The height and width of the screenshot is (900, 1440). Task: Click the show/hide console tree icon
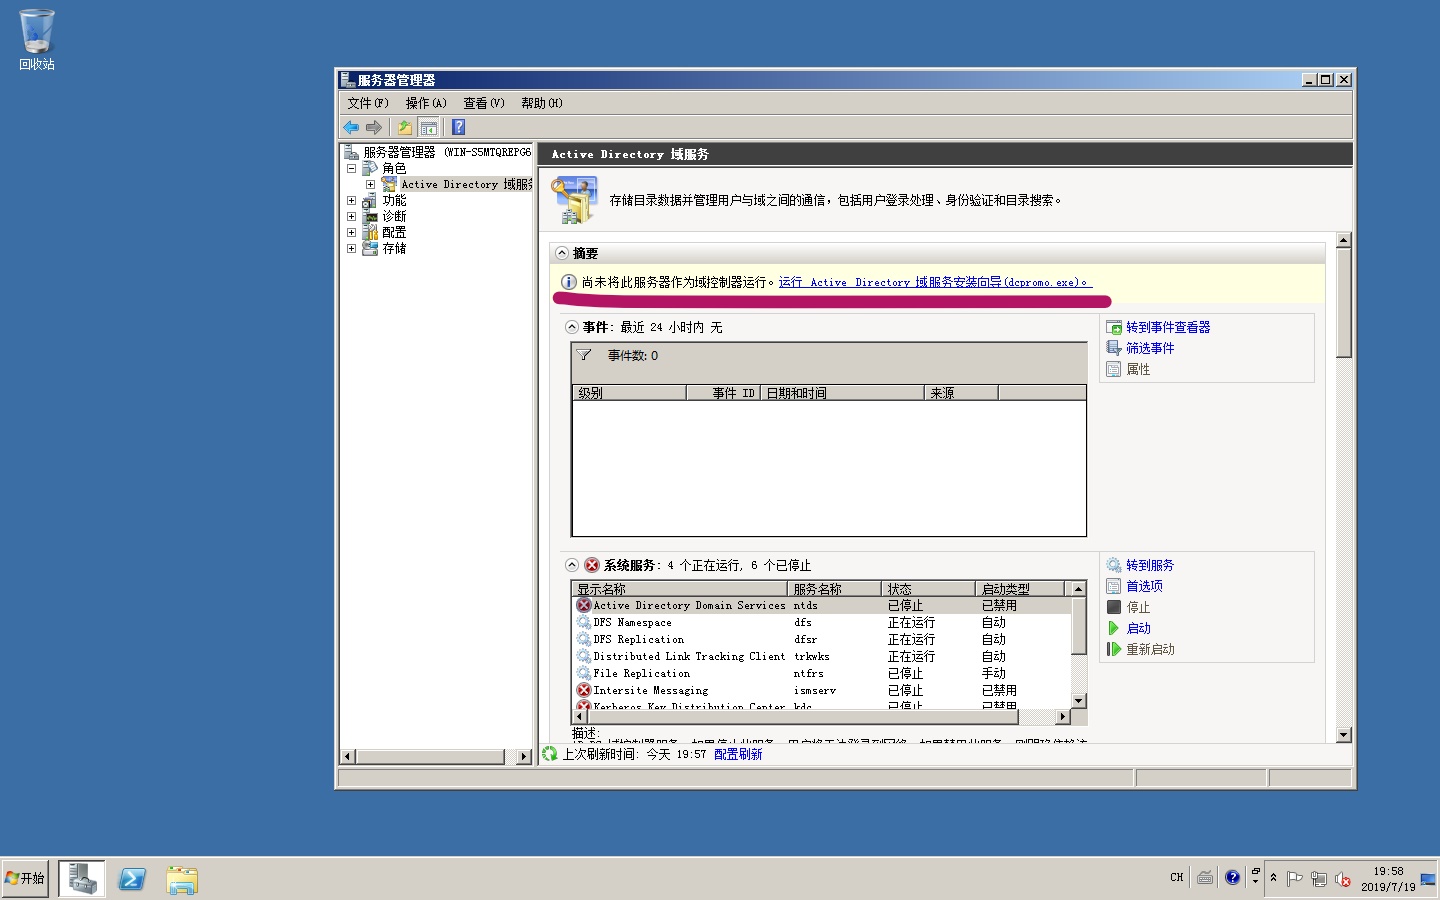(429, 127)
